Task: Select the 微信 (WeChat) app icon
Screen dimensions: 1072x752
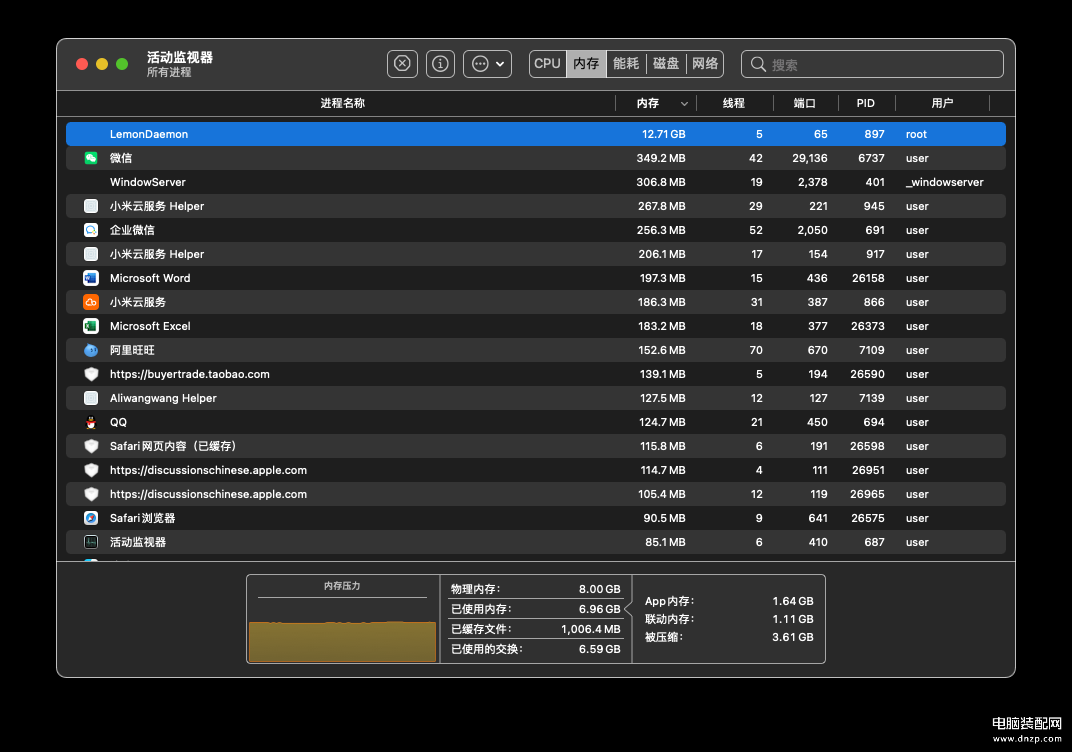Action: pos(91,158)
